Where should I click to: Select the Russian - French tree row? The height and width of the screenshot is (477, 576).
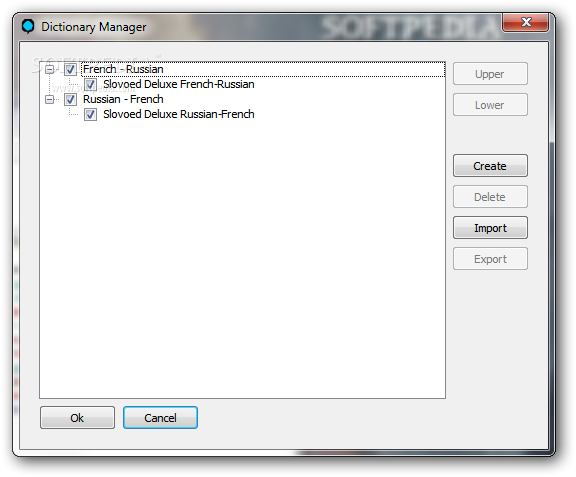pyautogui.click(x=123, y=99)
